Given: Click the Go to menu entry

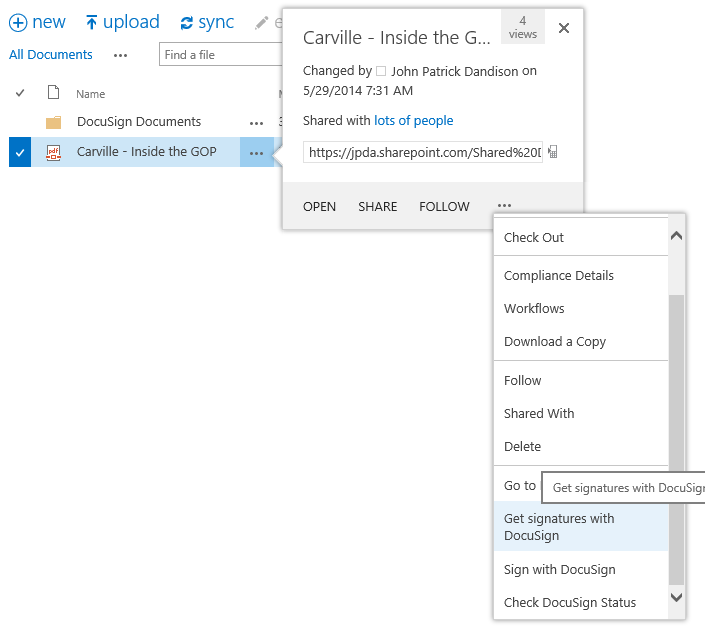Looking at the screenshot, I should (520, 486).
